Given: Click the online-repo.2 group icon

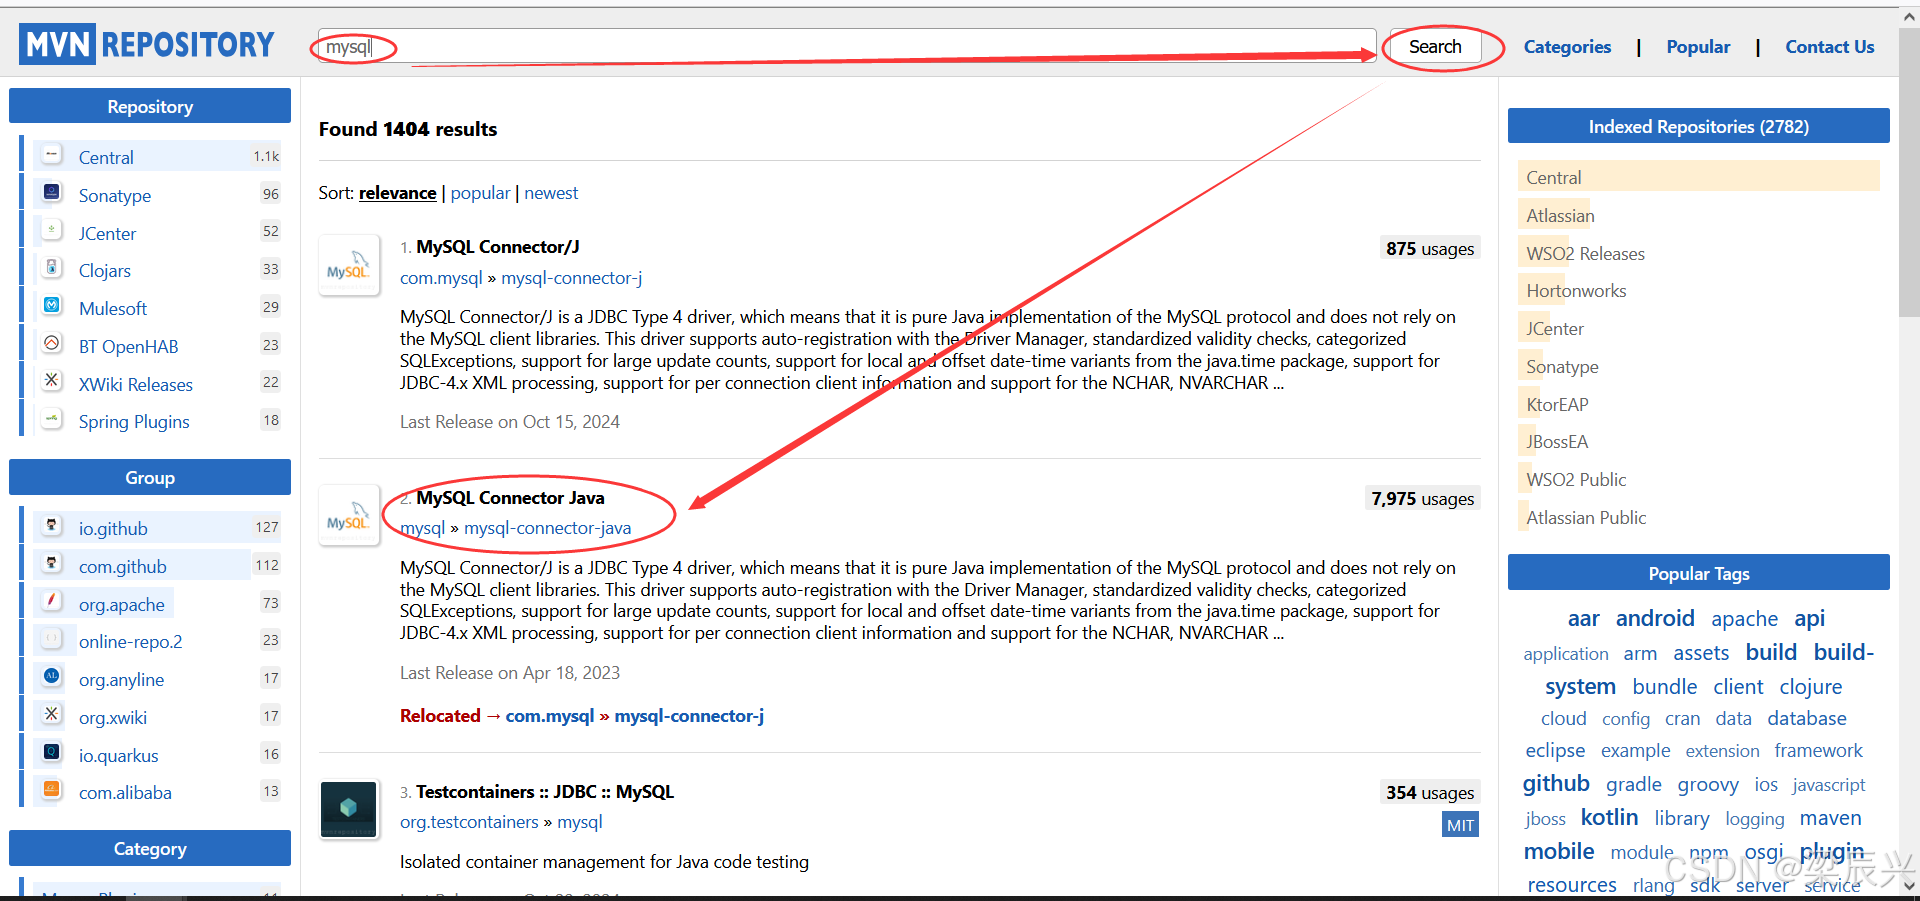Looking at the screenshot, I should 52,639.
